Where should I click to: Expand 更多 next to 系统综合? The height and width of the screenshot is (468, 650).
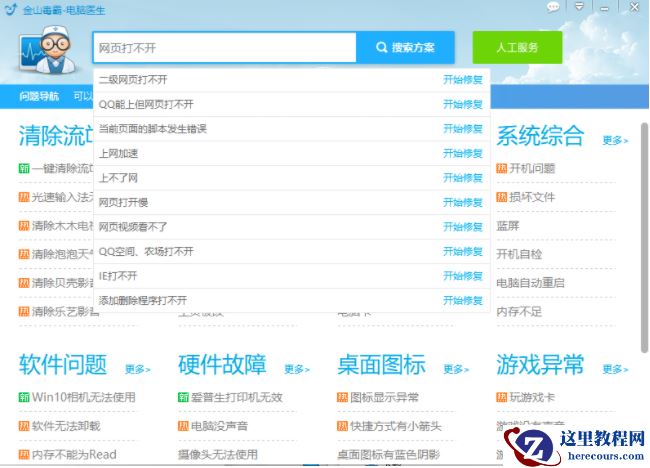pyautogui.click(x=615, y=141)
